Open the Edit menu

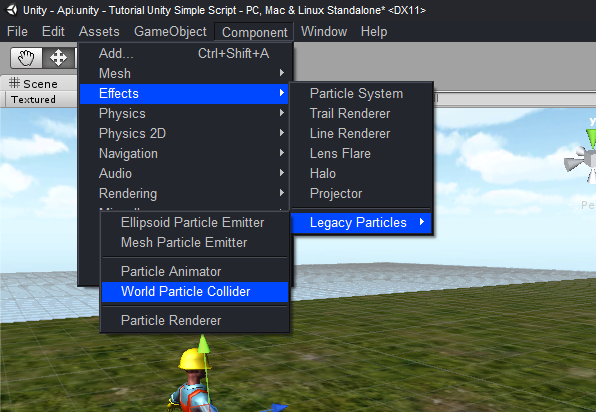pyautogui.click(x=53, y=32)
